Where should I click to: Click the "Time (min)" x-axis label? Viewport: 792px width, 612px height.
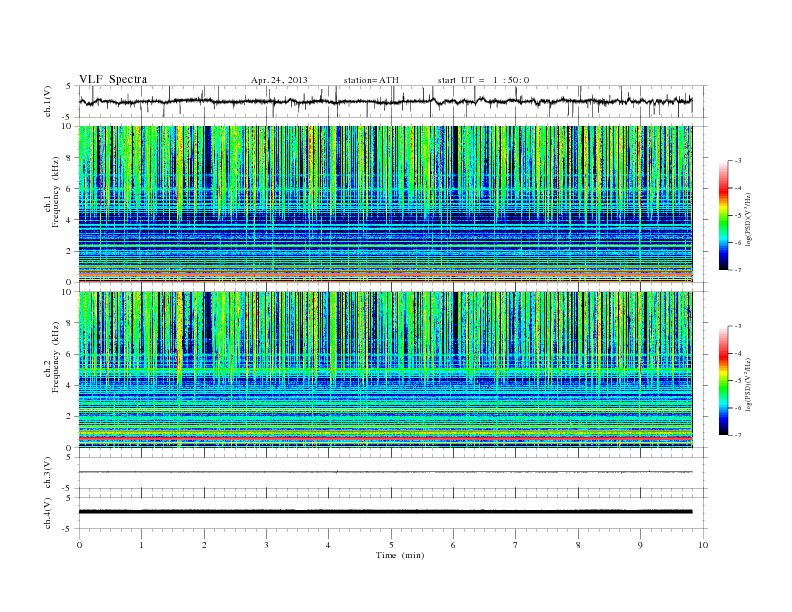tap(400, 555)
